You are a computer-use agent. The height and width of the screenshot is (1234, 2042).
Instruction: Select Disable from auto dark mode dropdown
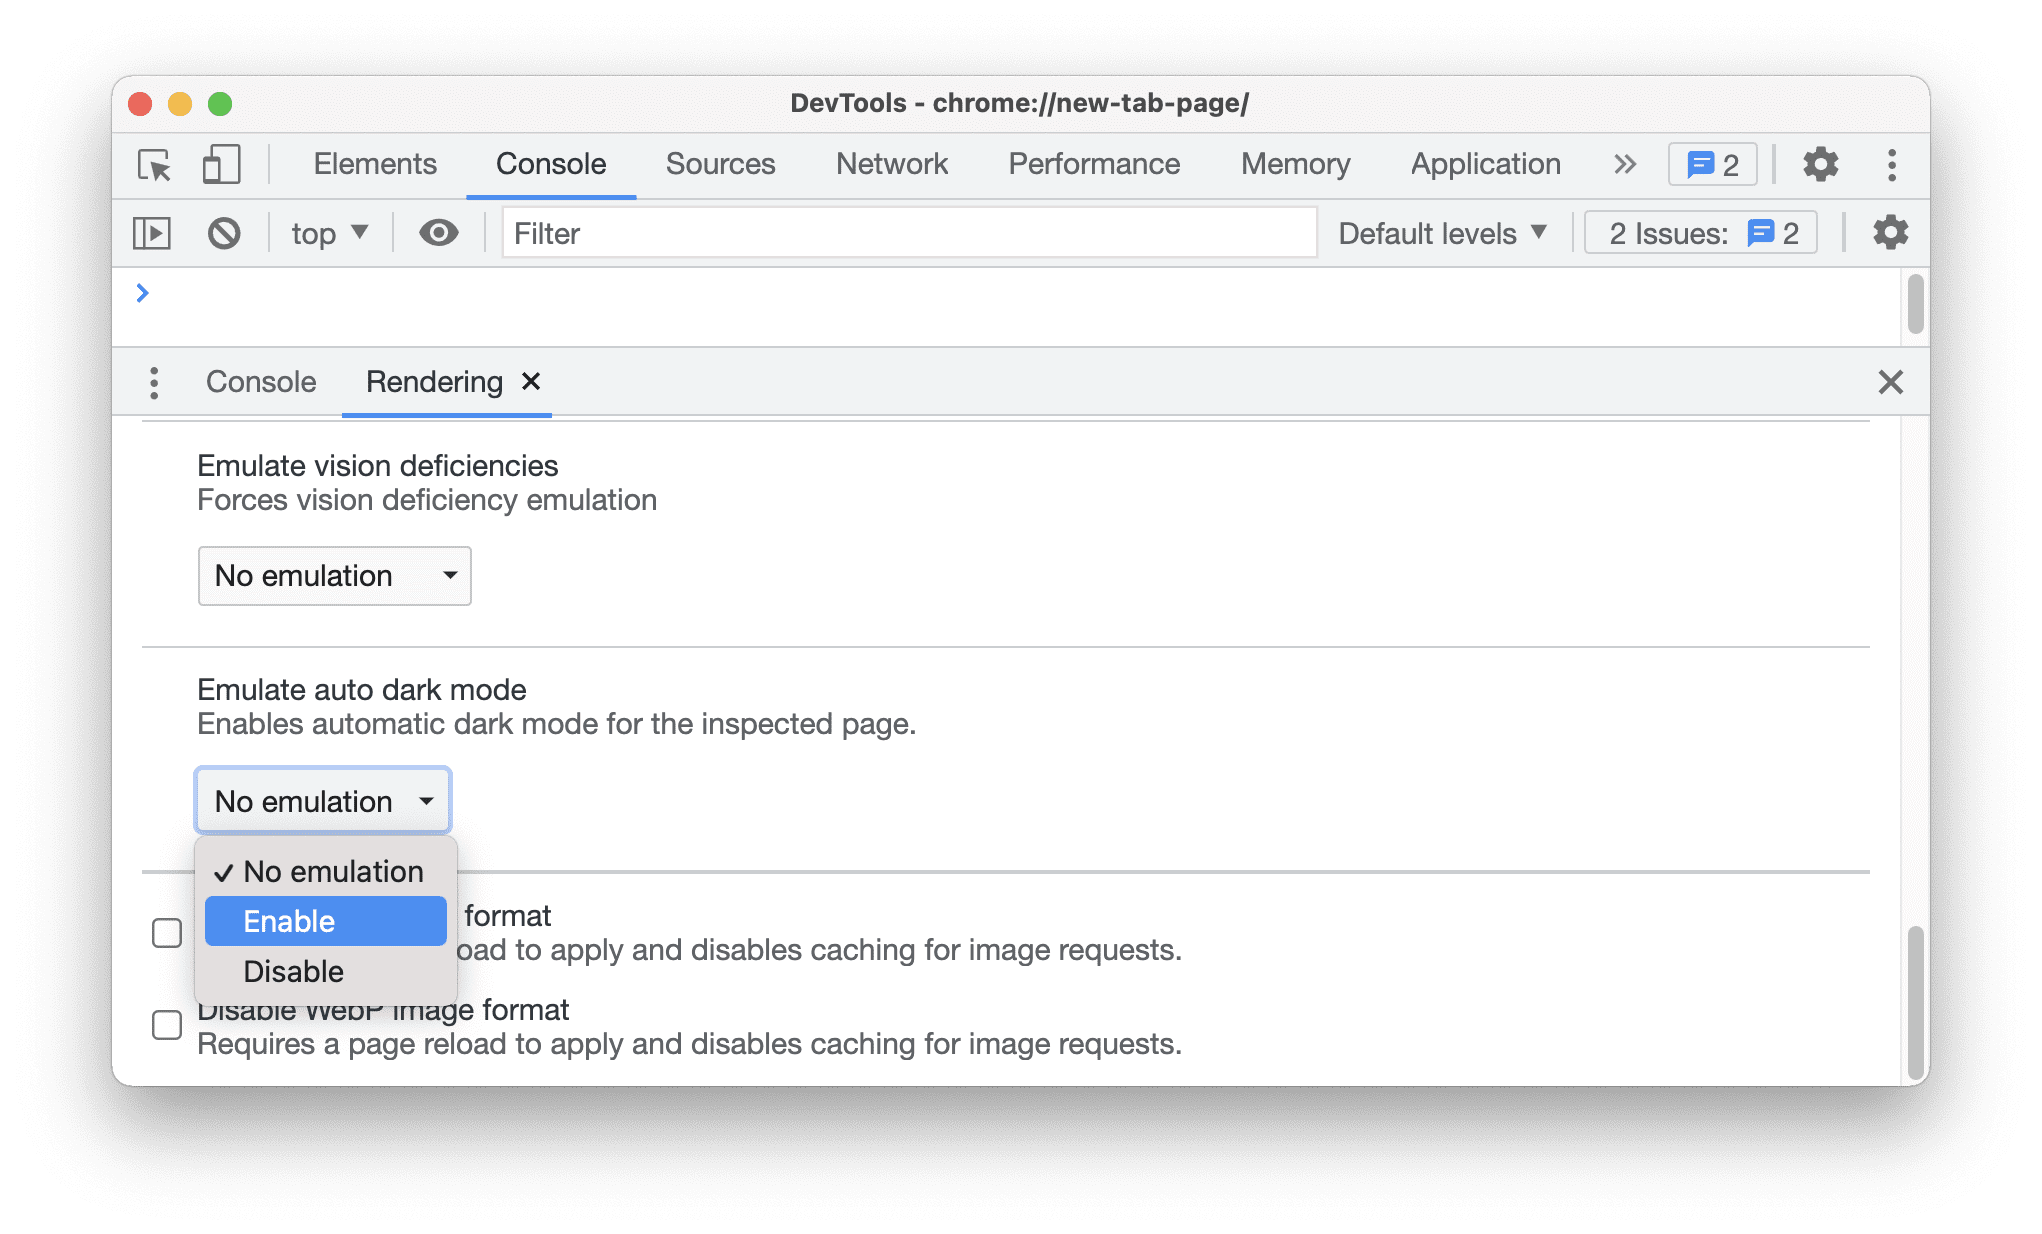point(292,970)
